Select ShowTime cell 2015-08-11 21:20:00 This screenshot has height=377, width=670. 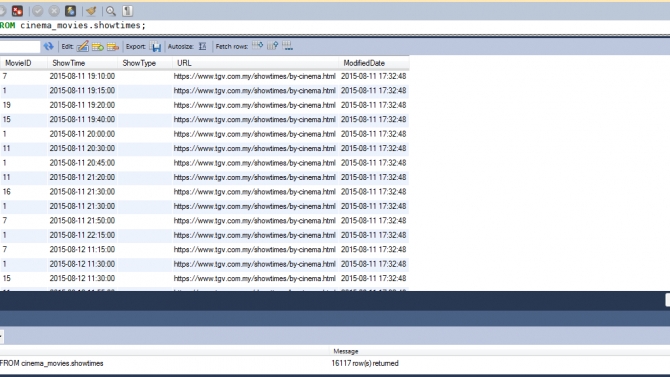pyautogui.click(x=82, y=177)
